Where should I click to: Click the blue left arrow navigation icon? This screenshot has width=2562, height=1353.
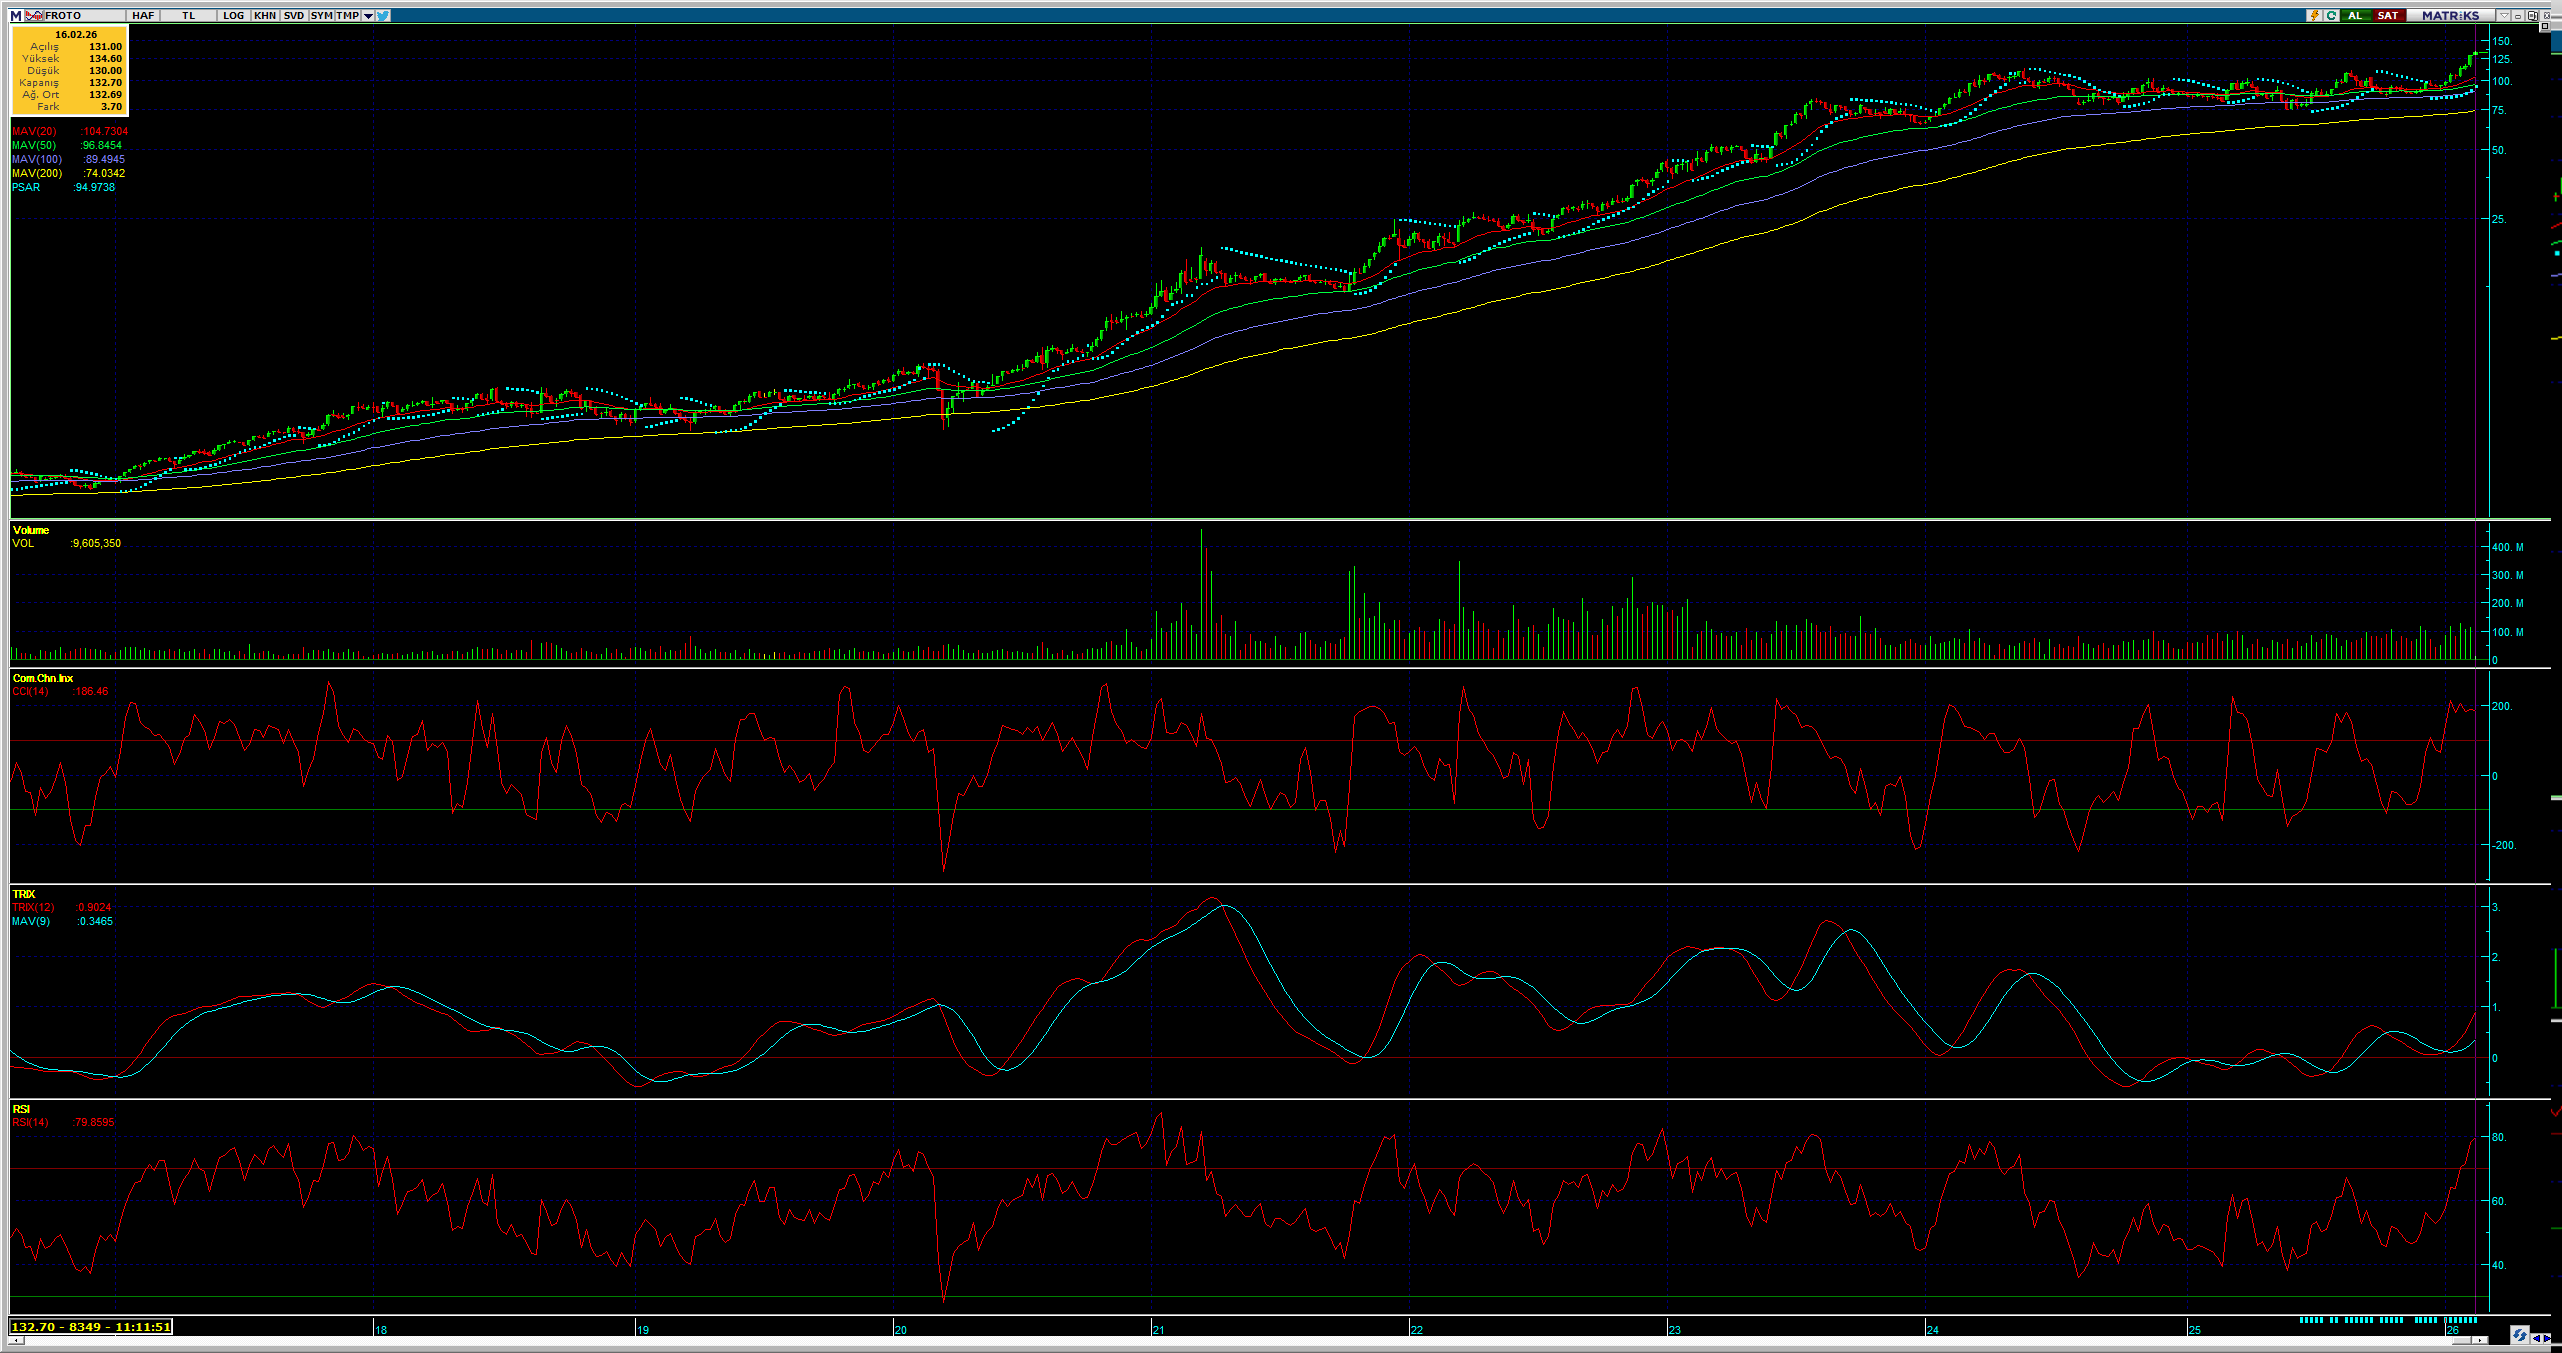2537,1338
